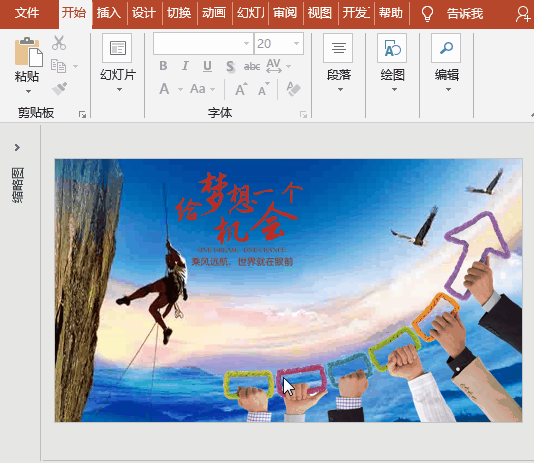The image size is (534, 463).
Task: Open the font color dropdown arrow
Action: (180, 90)
